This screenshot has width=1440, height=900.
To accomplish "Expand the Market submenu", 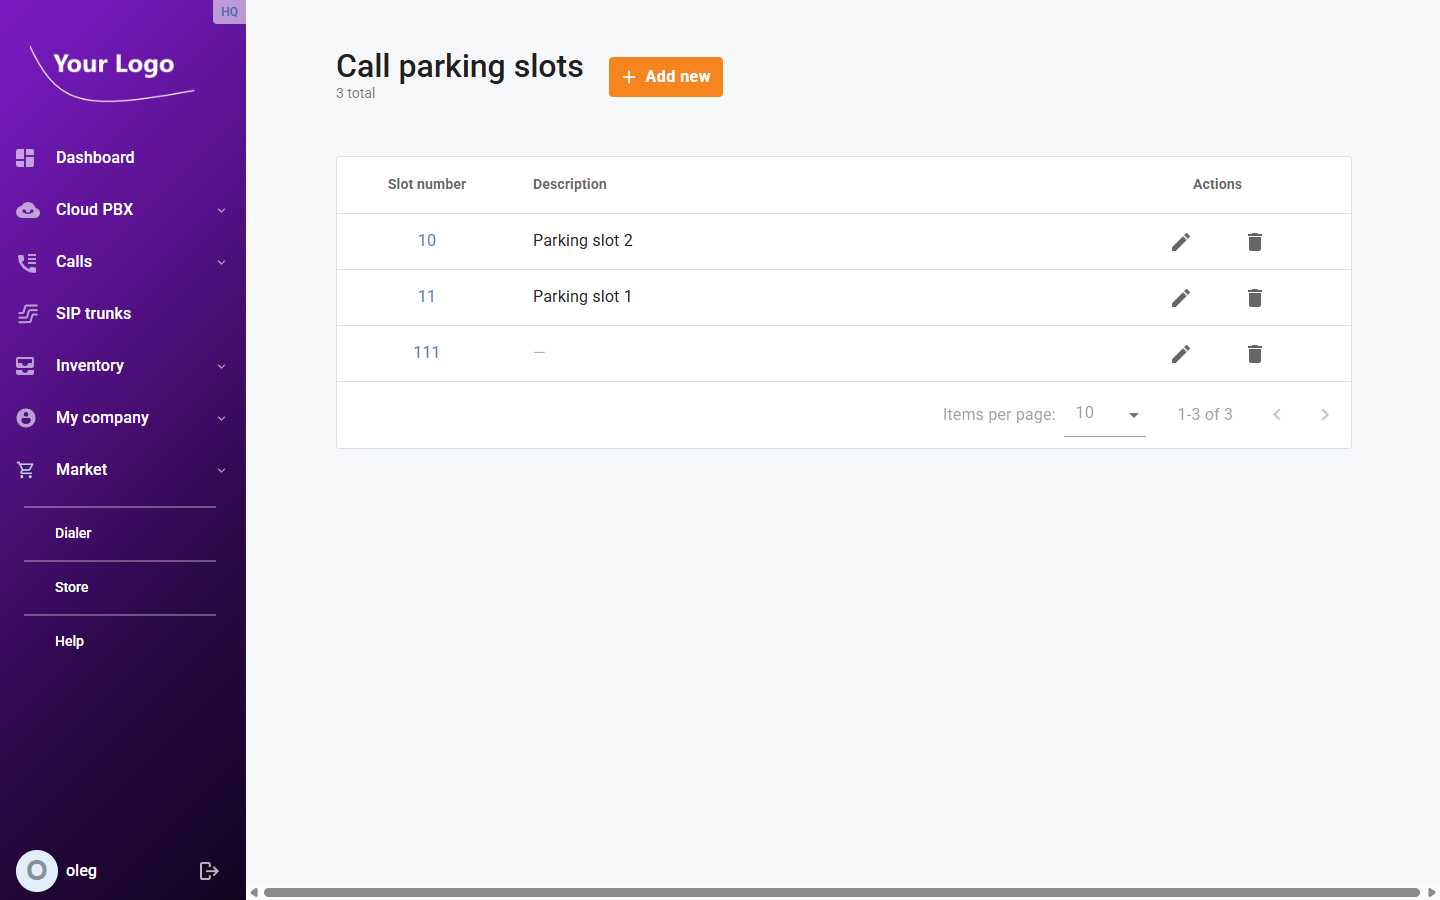I will 221,470.
